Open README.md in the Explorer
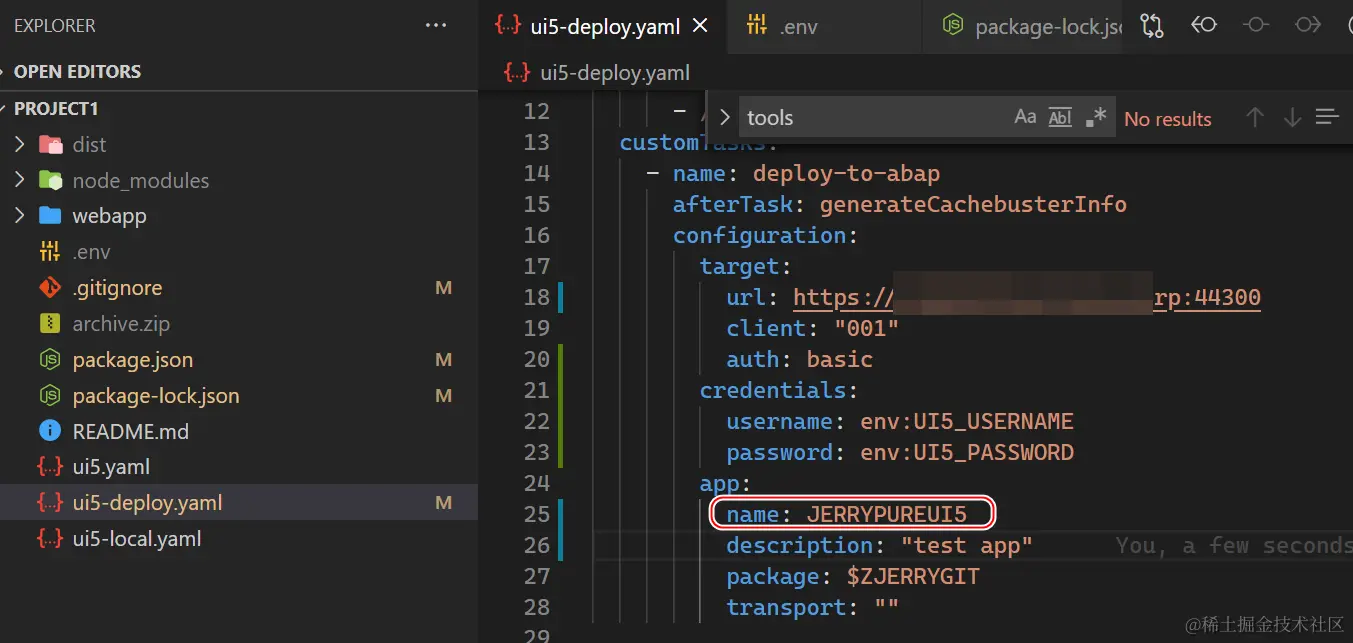The image size is (1353, 643). pos(239,432)
